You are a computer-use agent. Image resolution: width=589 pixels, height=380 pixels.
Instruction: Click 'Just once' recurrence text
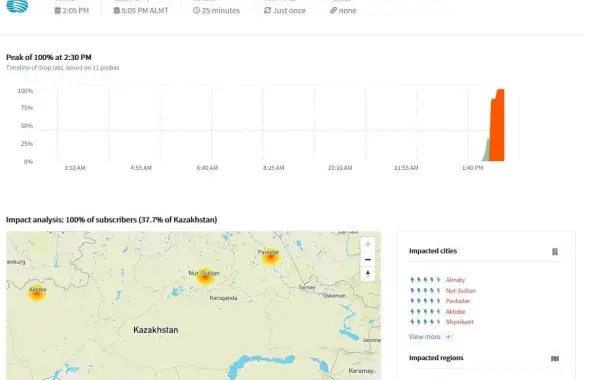coord(289,11)
